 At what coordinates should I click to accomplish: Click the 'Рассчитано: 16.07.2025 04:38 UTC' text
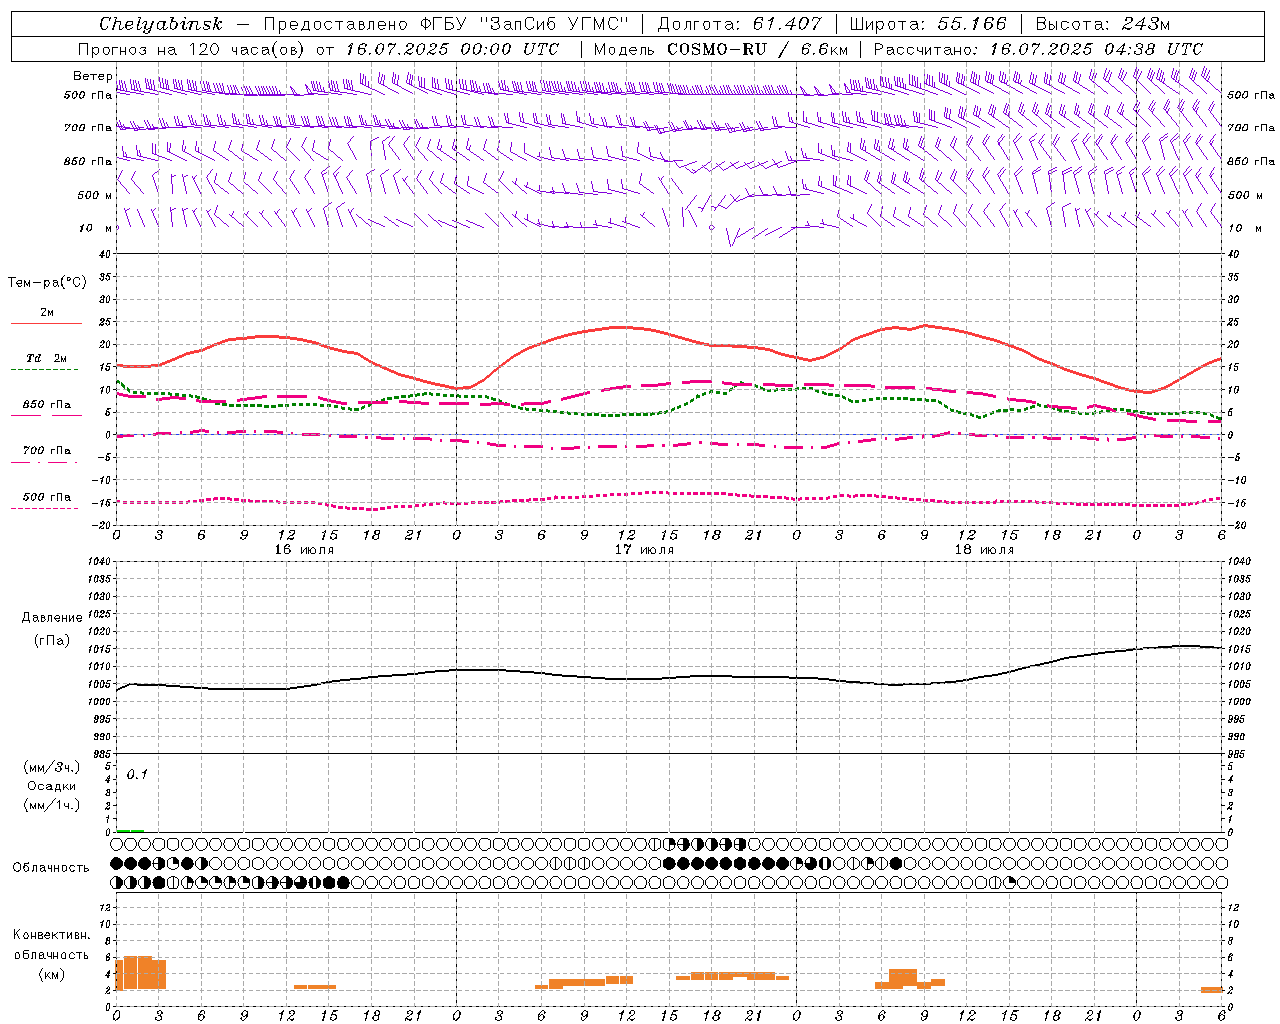[x=1038, y=49]
